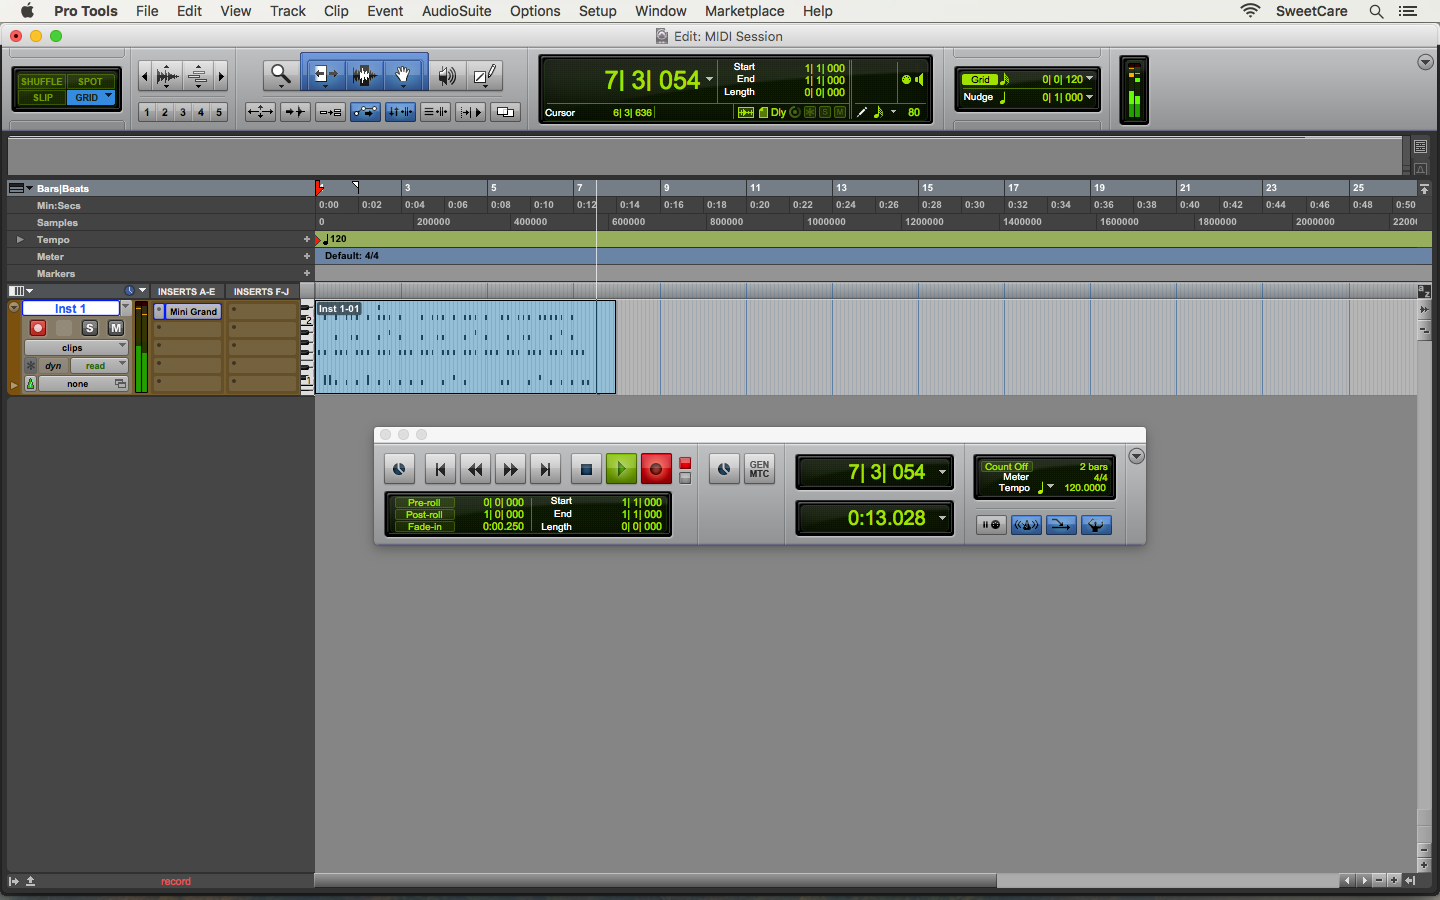Record-arm the Inst 1 track
The height and width of the screenshot is (900, 1440).
point(37,327)
